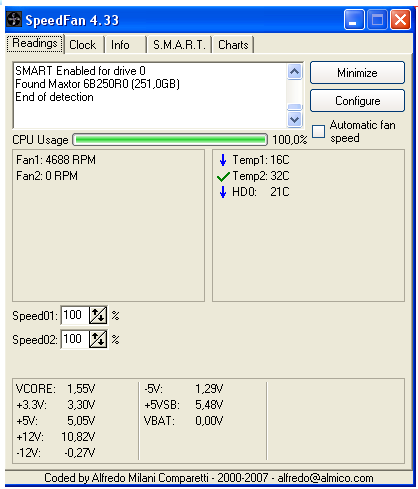This screenshot has height=489, width=418.
Task: Enable the Automatic fan speed checkbox
Action: point(318,131)
